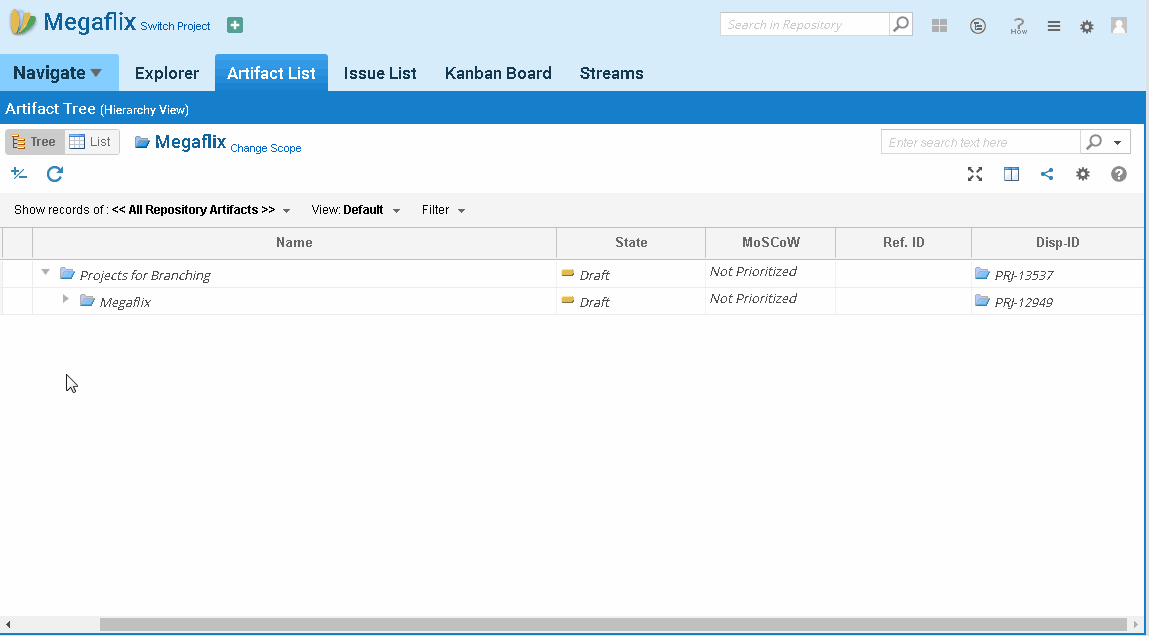1149x636 pixels.
Task: Select the Artifact List tab
Action: [271, 73]
